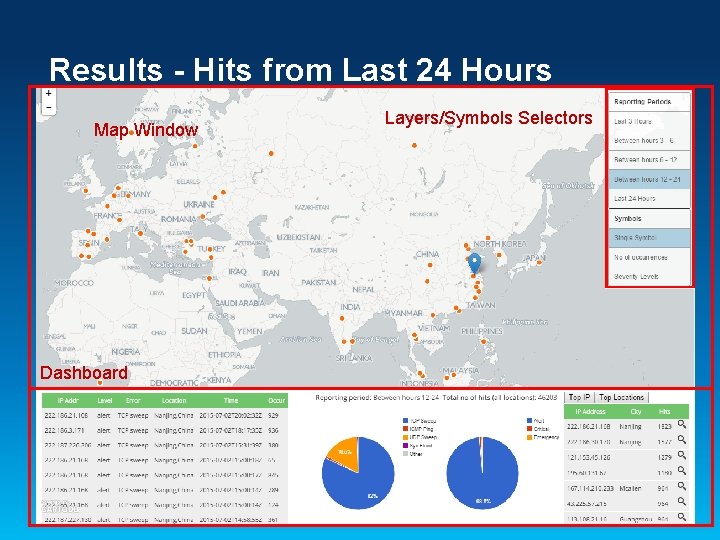Image resolution: width=720 pixels, height=540 pixels.
Task: Click the 1823 hits cell
Action: [x=664, y=426]
